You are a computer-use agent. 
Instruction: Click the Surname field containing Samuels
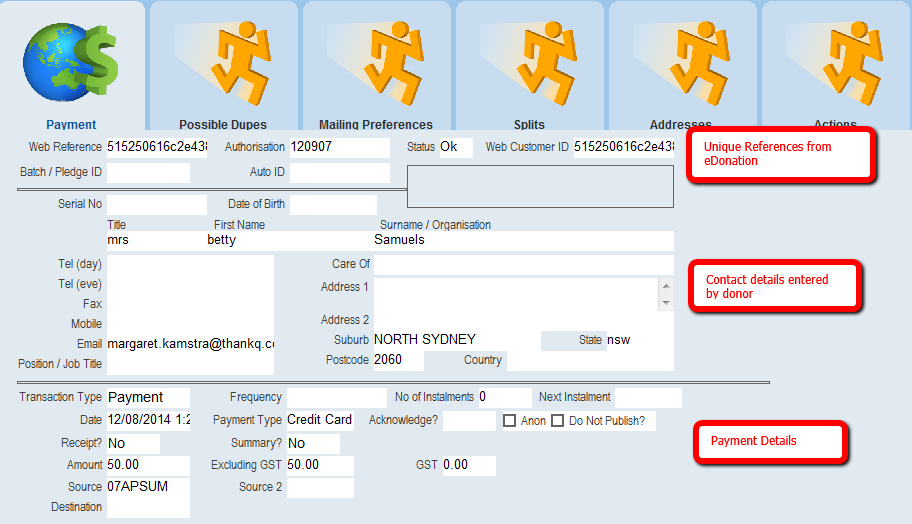click(522, 240)
